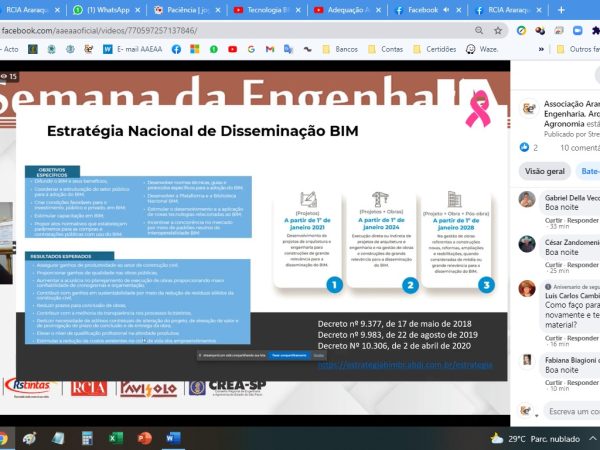Open the Associação page avatar
Screen dimensions: 600x450
coord(529,109)
